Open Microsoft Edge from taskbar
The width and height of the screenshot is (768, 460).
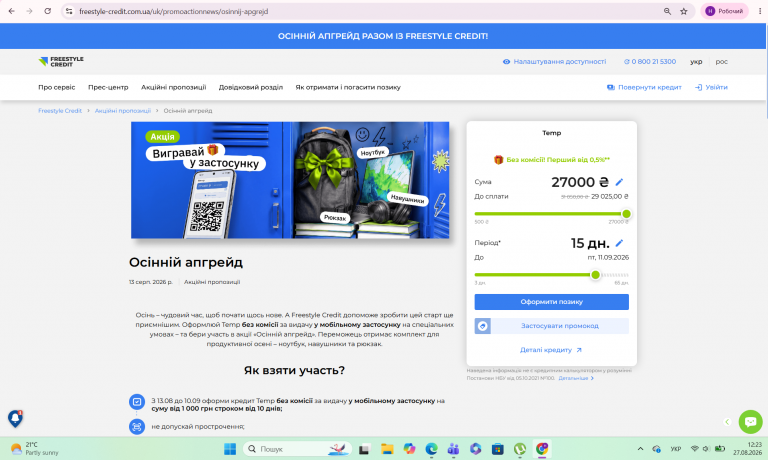(431, 449)
